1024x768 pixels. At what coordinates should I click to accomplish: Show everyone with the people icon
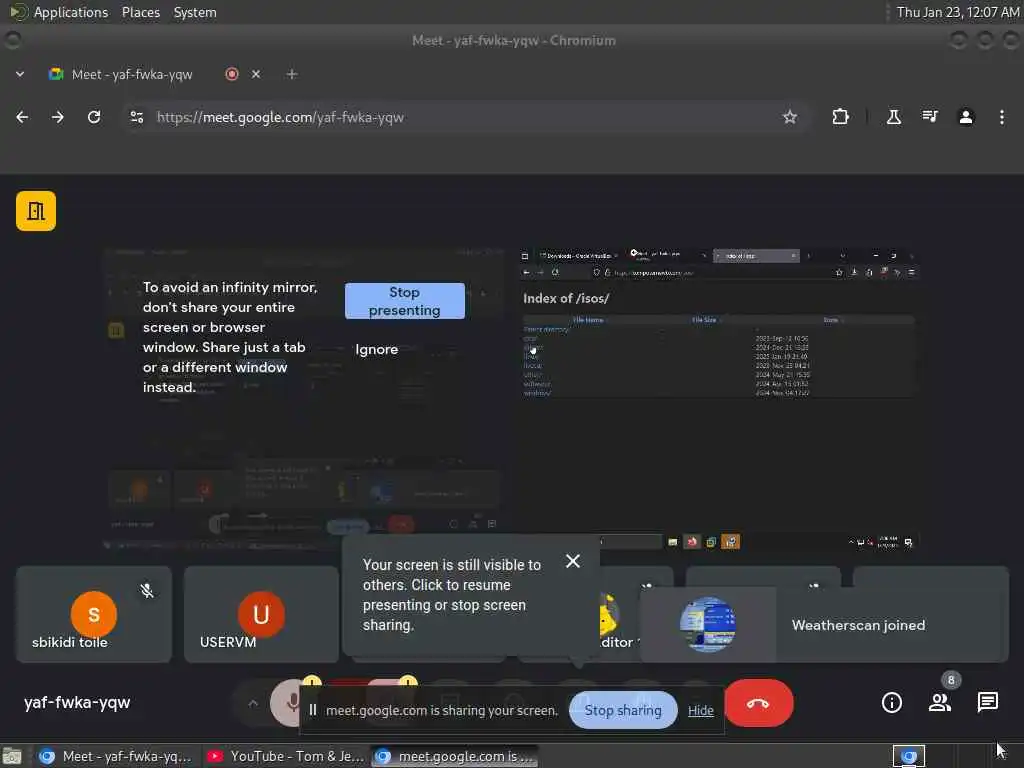point(940,702)
